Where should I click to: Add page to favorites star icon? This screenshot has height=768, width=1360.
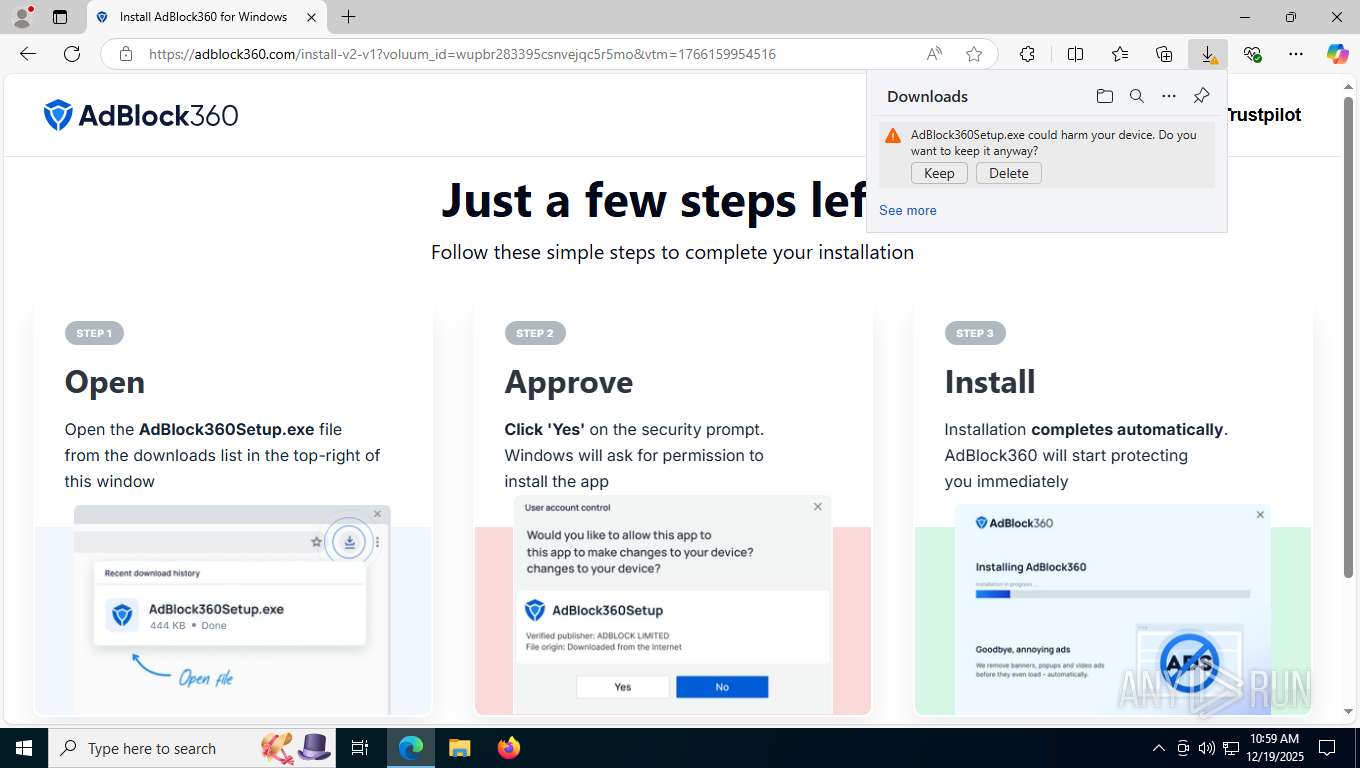(974, 54)
